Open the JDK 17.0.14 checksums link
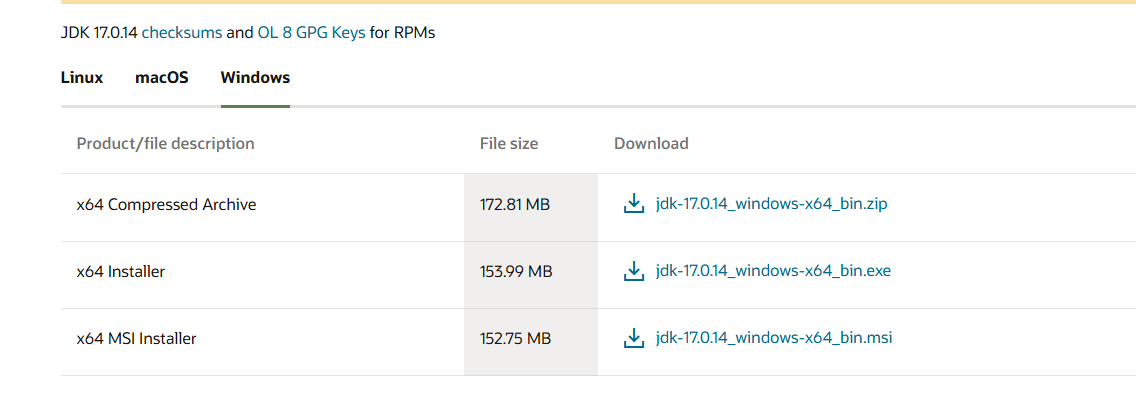This screenshot has height=400, width=1136. point(182,33)
